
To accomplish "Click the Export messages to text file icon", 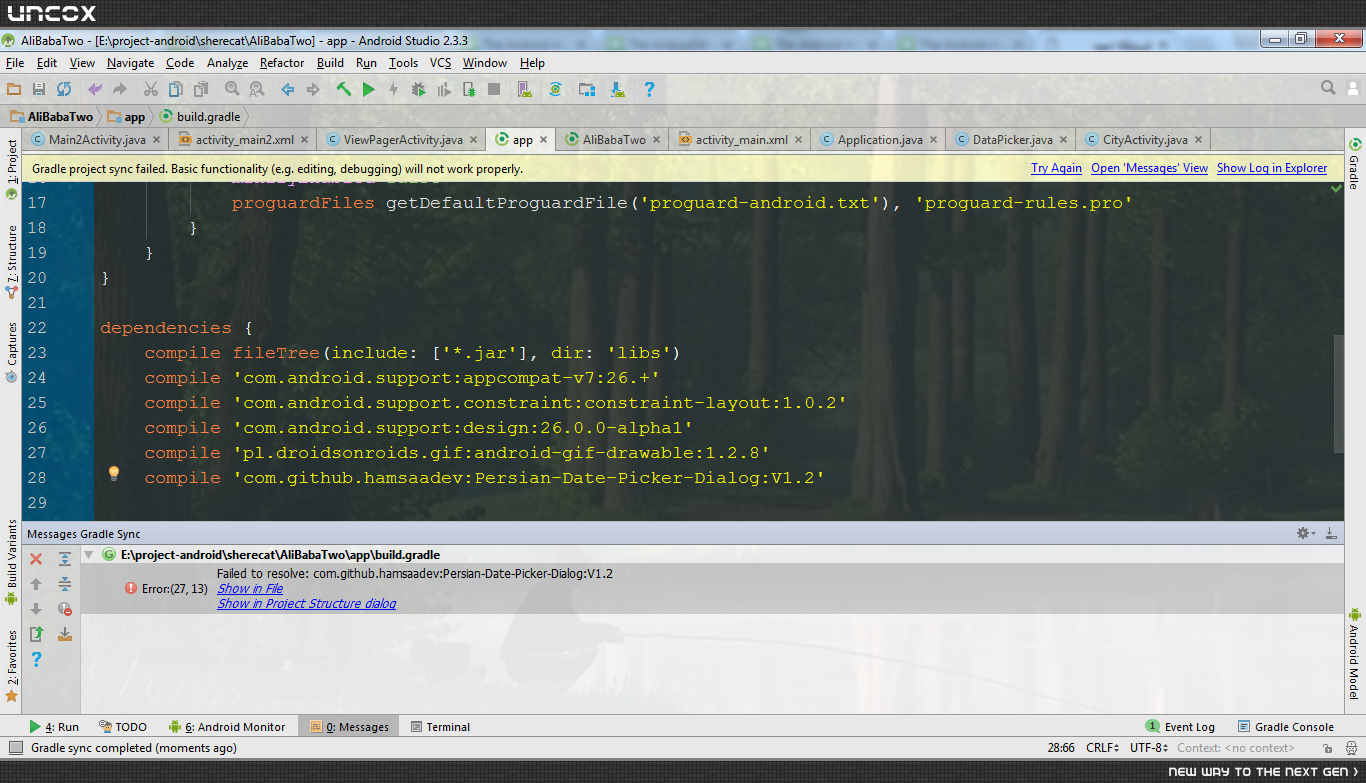I will pyautogui.click(x=36, y=634).
